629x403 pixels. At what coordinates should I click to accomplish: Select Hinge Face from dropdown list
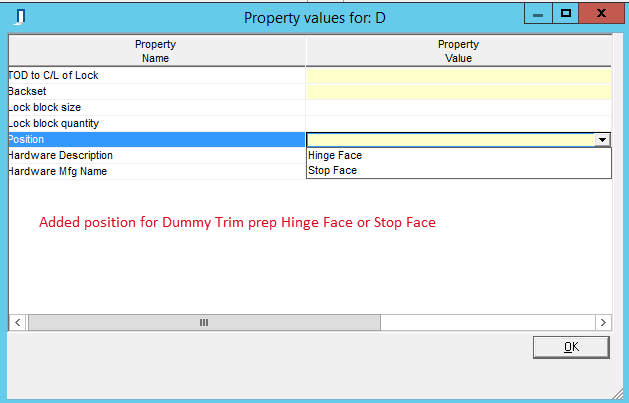point(335,156)
